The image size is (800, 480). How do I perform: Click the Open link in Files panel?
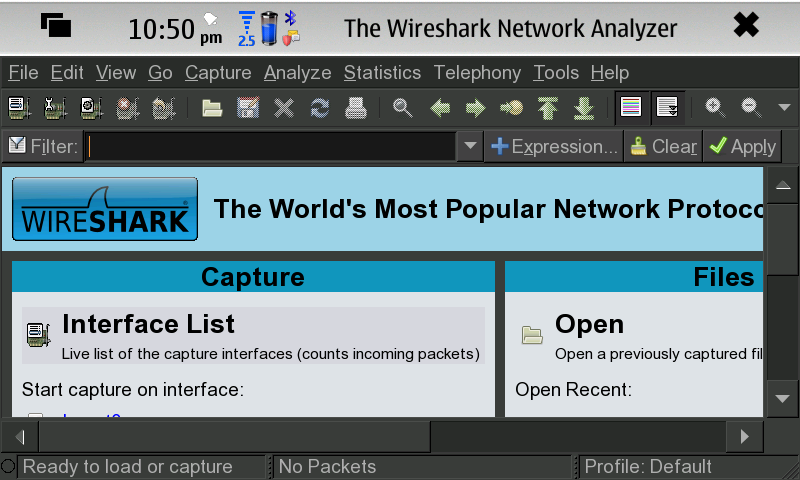[x=589, y=324]
